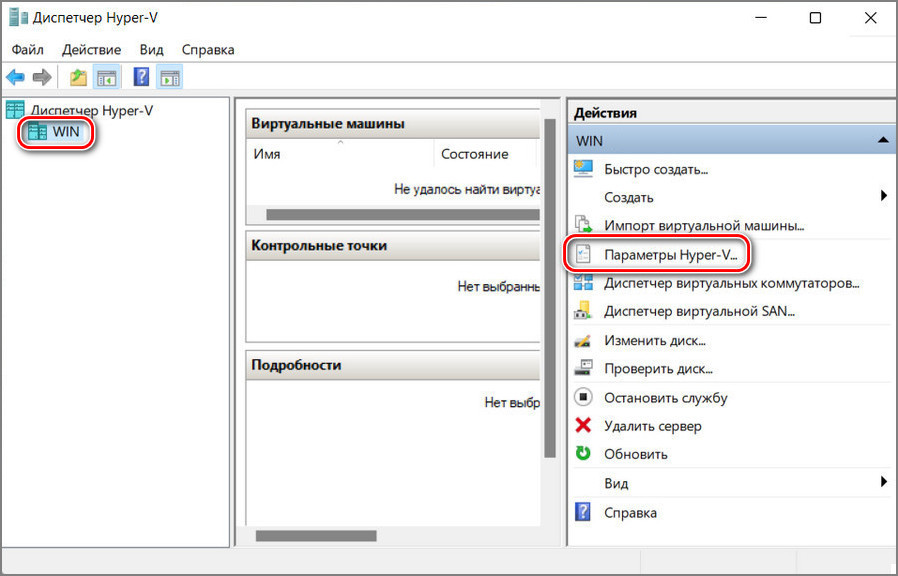Open Диспетчер виртуальных коммутаторов... action
This screenshot has width=898, height=576.
coord(732,283)
